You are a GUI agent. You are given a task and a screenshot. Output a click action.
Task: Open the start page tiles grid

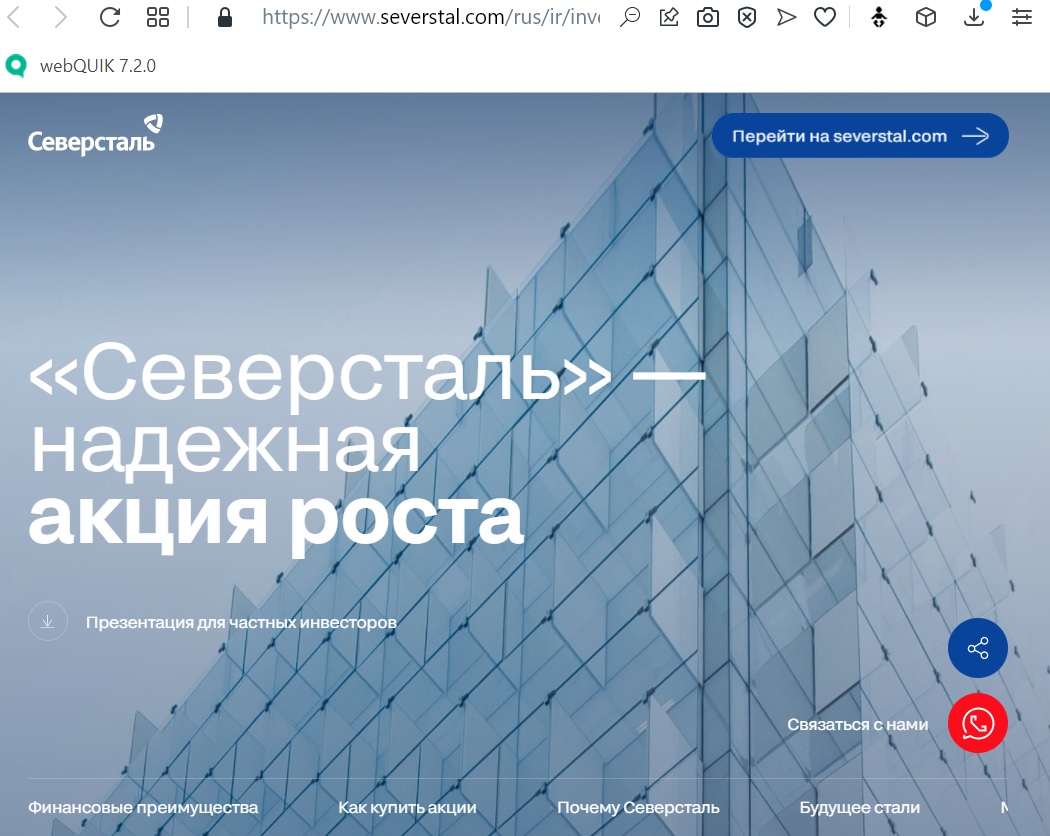coord(157,17)
